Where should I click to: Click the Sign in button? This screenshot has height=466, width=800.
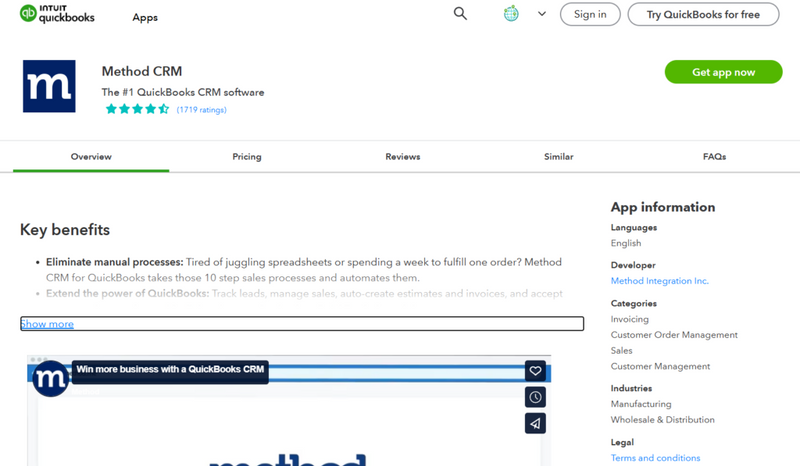click(x=590, y=14)
